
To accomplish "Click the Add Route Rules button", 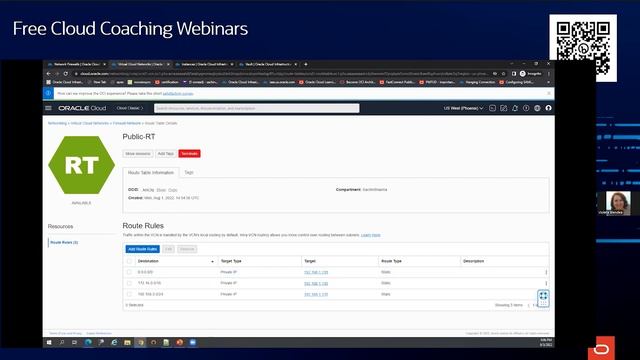I will tap(142, 249).
